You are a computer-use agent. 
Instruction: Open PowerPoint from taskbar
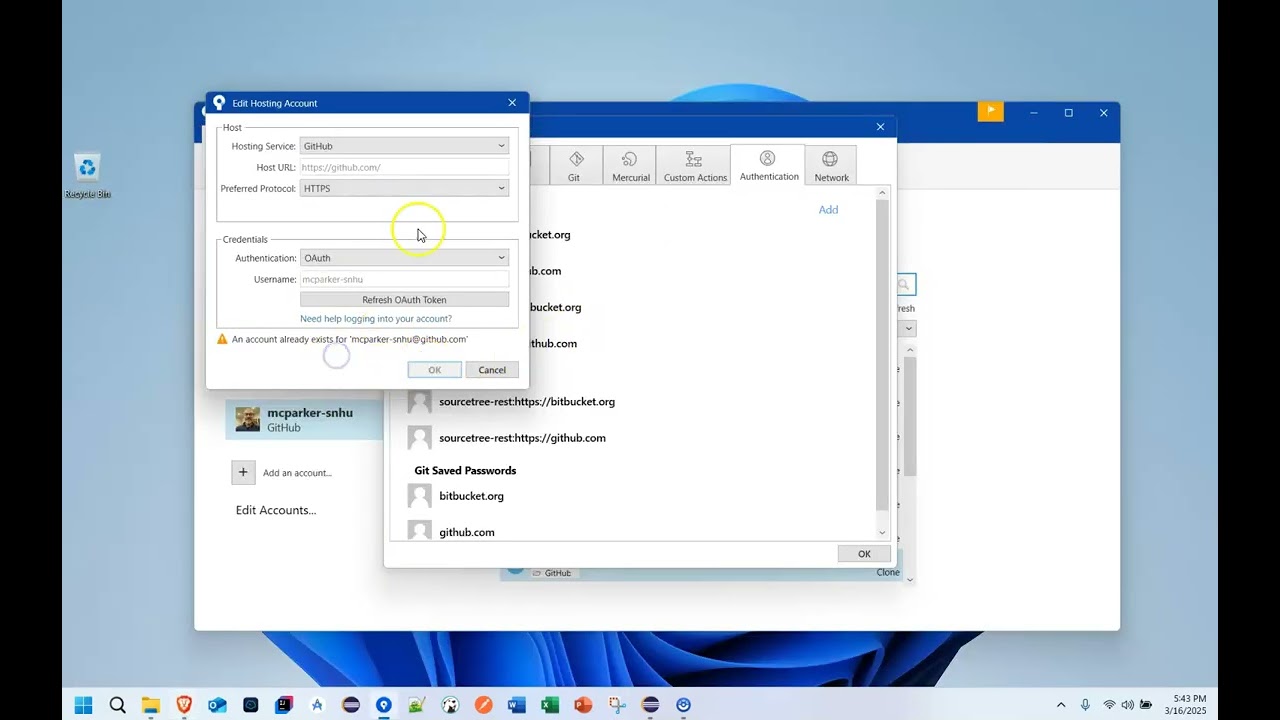pyautogui.click(x=584, y=705)
